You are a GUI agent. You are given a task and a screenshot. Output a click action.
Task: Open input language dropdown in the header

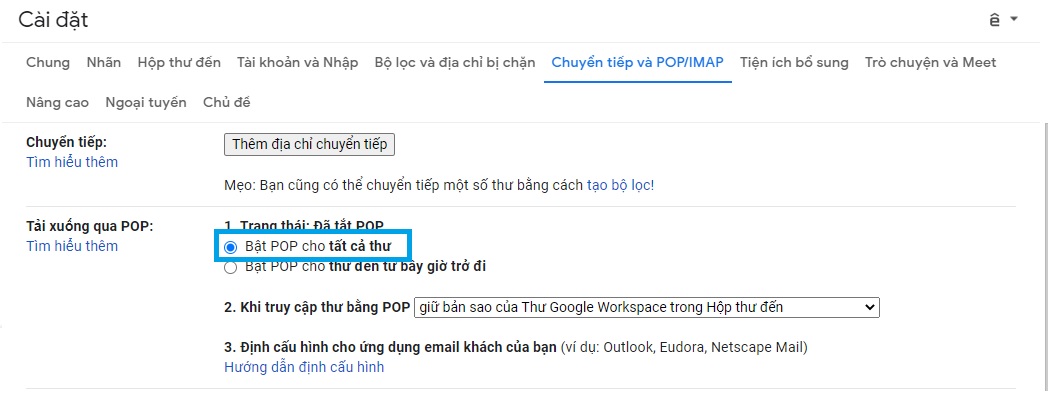click(x=1004, y=19)
